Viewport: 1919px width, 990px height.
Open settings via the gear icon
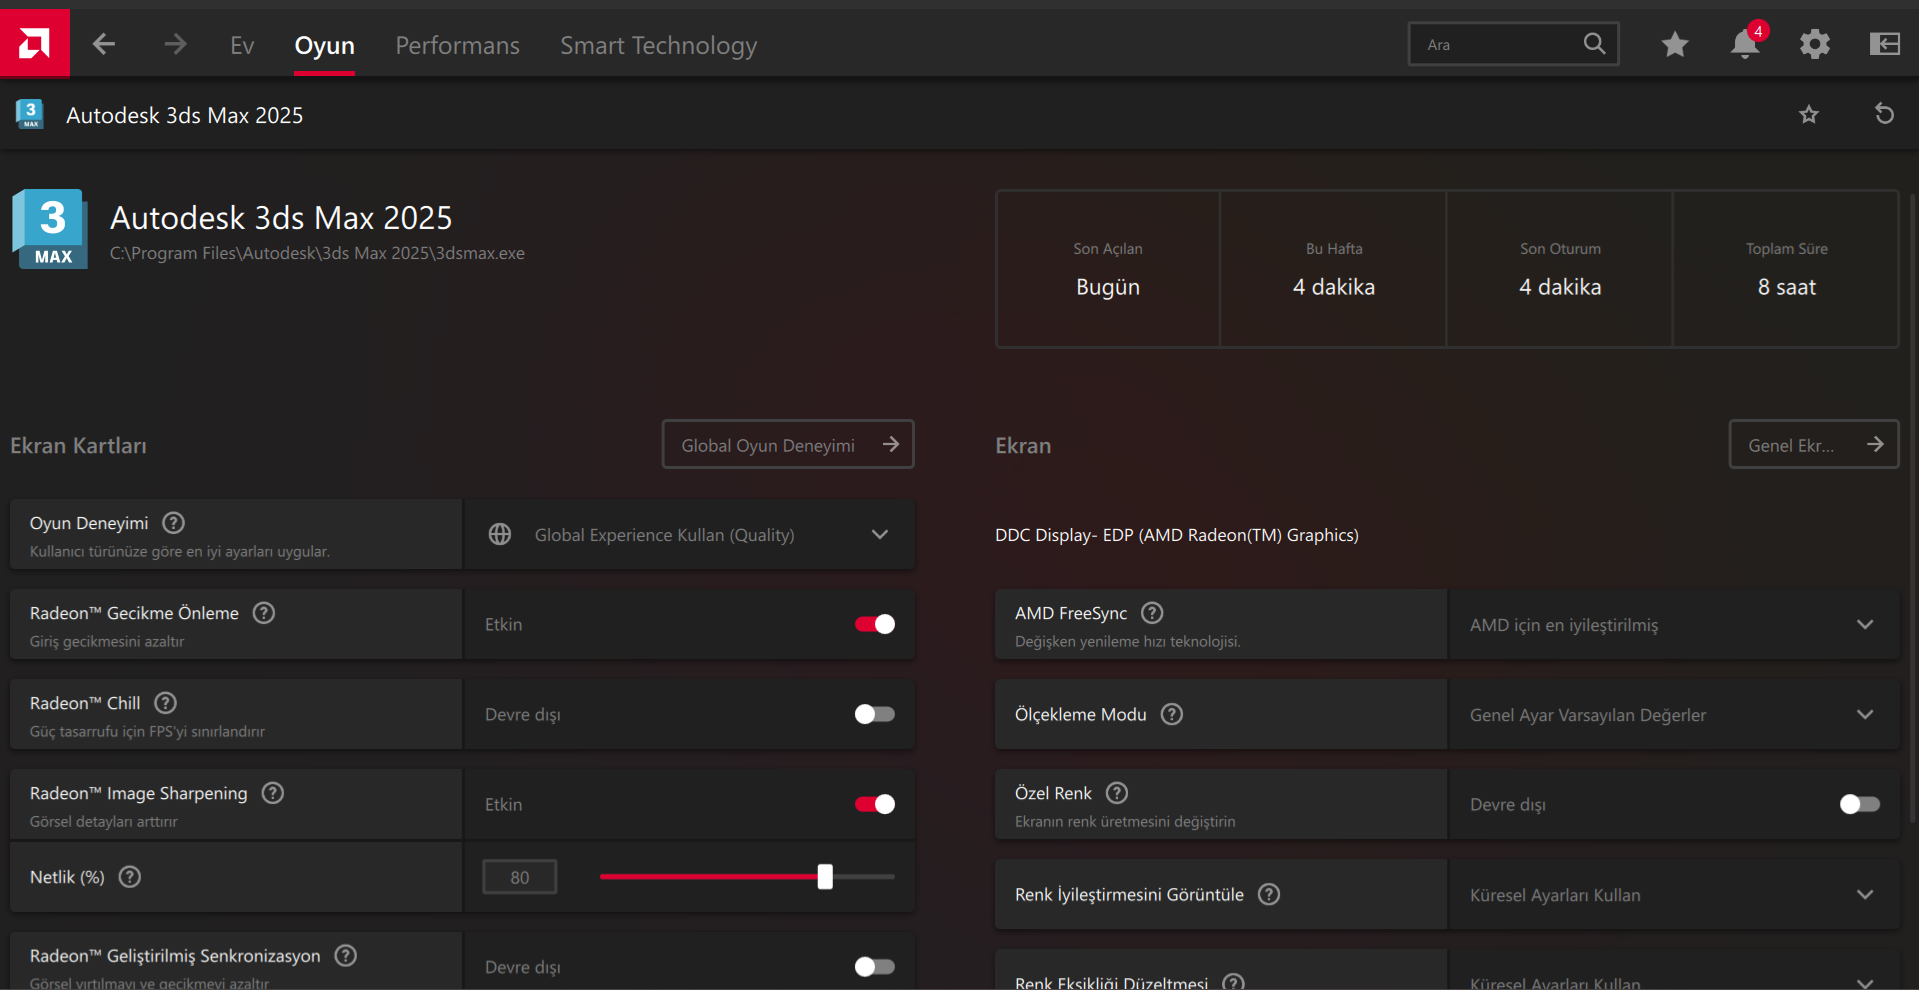click(1814, 44)
